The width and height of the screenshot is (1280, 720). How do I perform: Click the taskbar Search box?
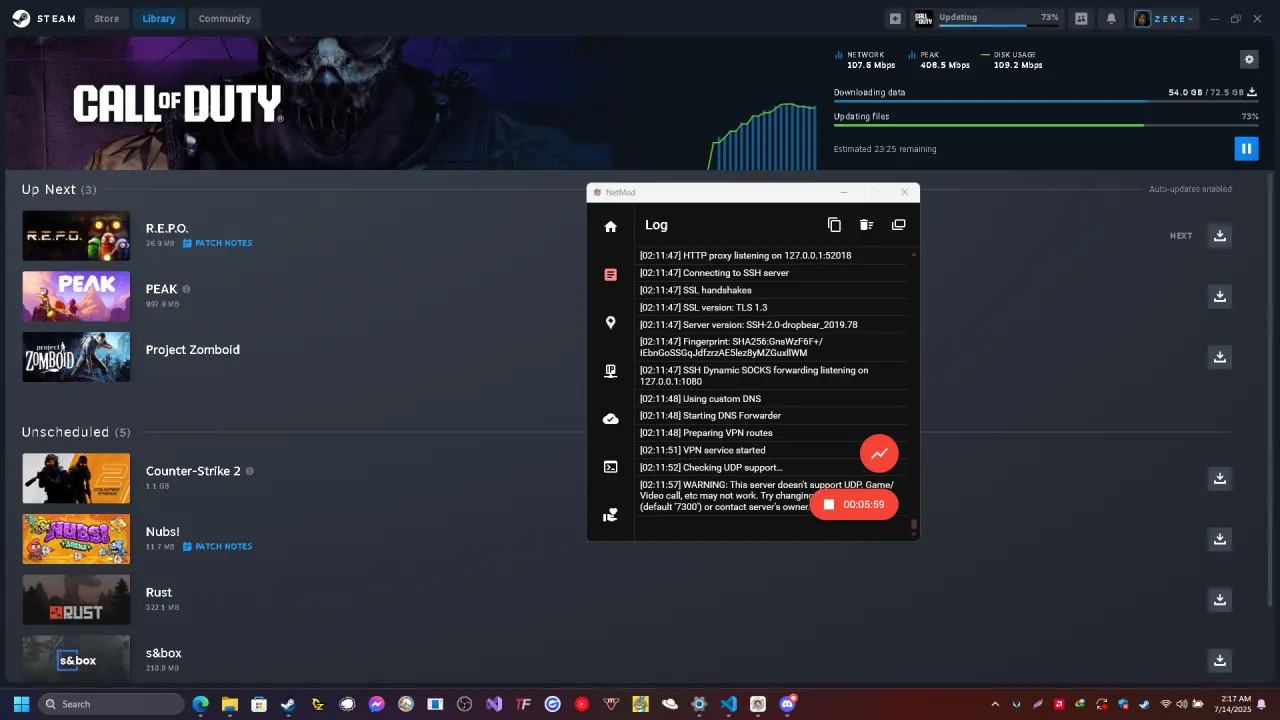[111, 704]
